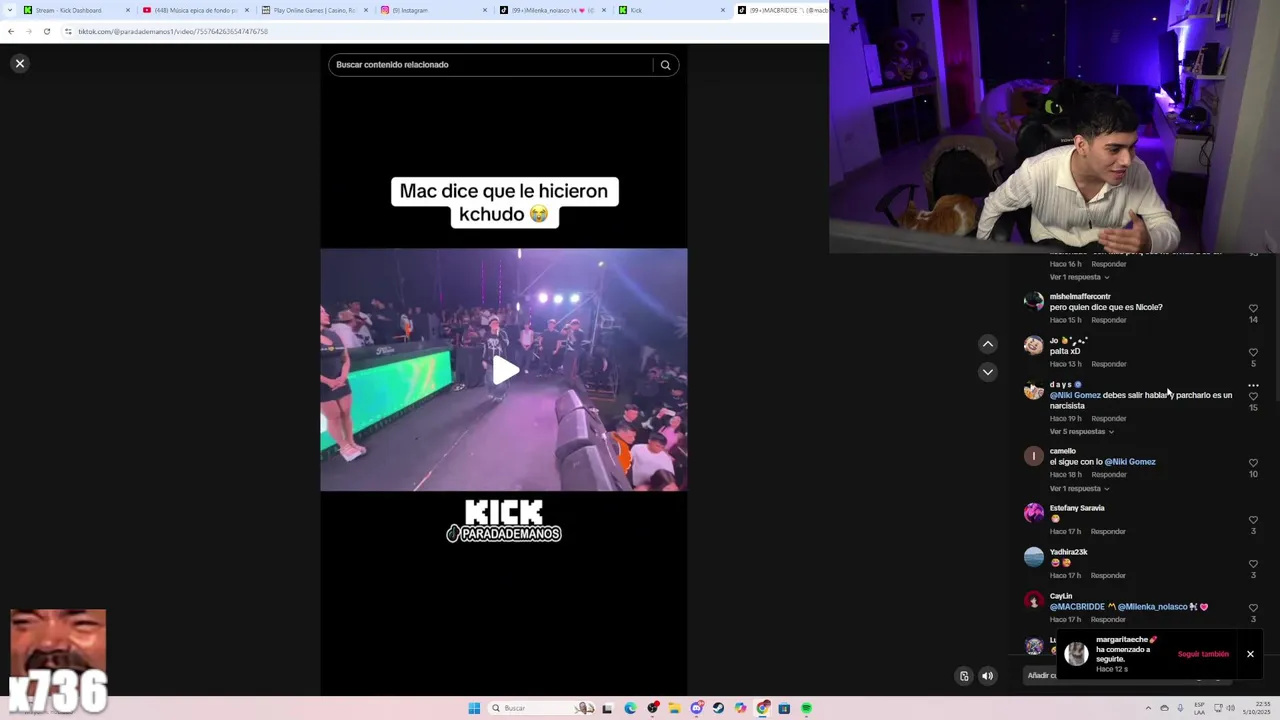
Task: Open Steam from the taskbar
Action: (x=718, y=708)
